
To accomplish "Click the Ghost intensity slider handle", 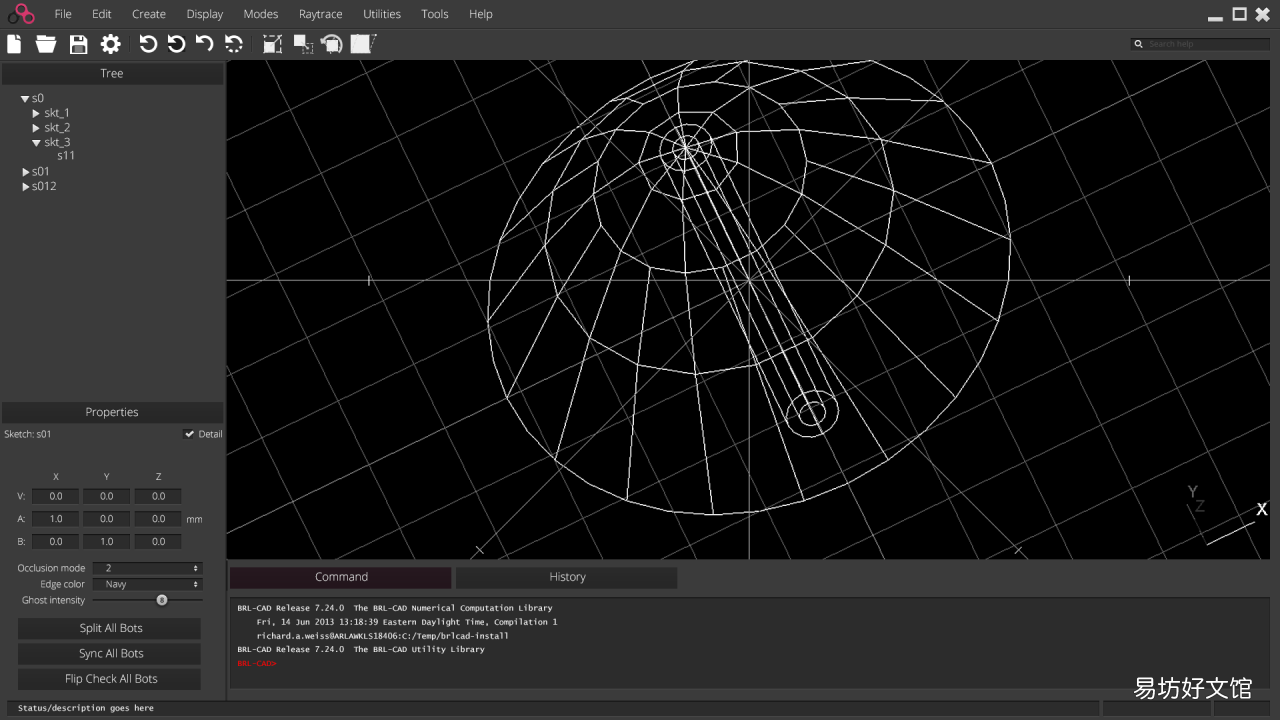I will (162, 600).
